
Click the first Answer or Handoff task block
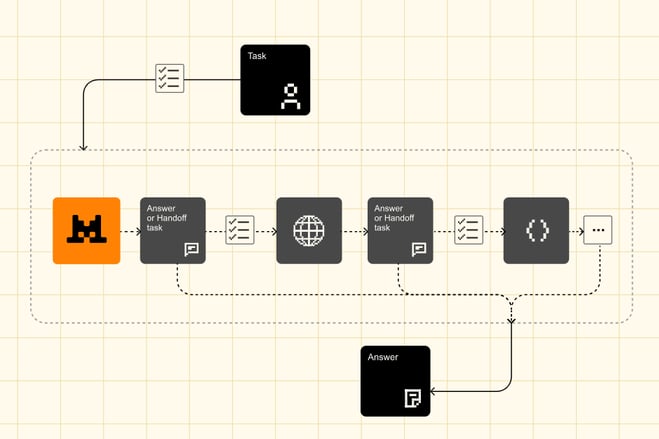173,231
